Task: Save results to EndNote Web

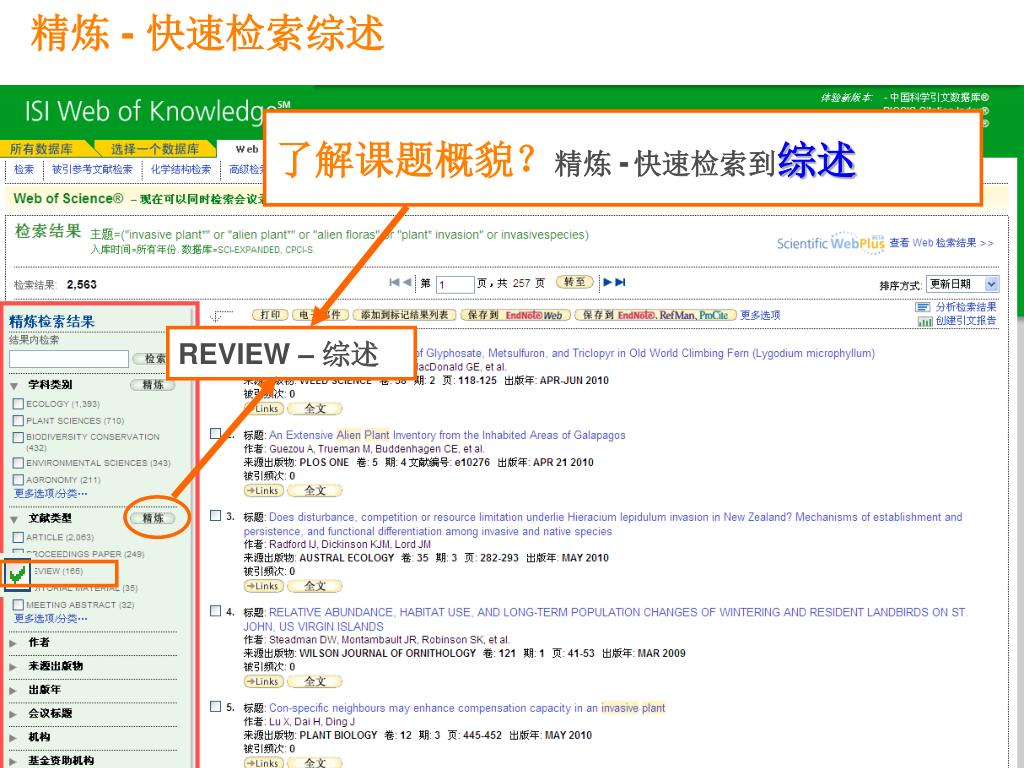Action: (x=516, y=315)
